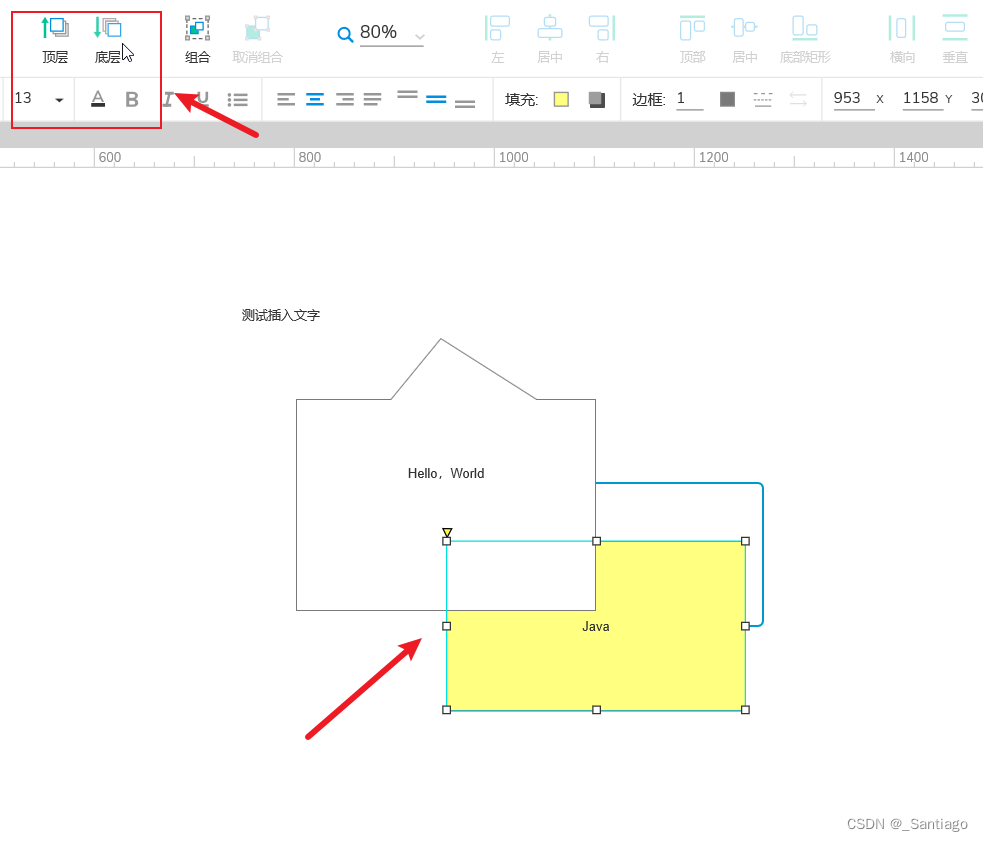Click the bottom-left resize handle of Java
The width and height of the screenshot is (983, 841).
coord(446,710)
